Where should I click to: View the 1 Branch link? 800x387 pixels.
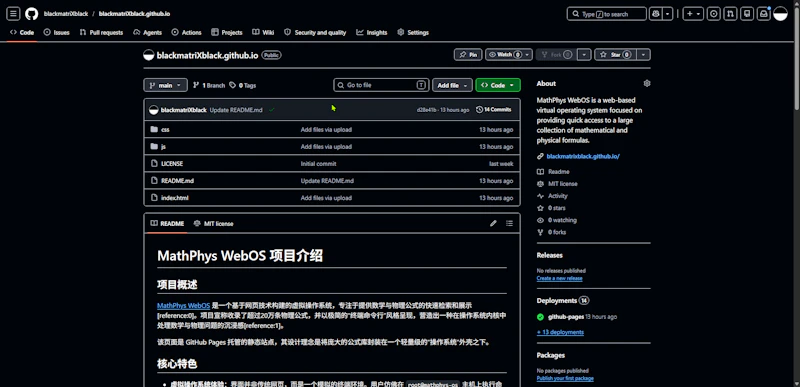pyautogui.click(x=209, y=85)
